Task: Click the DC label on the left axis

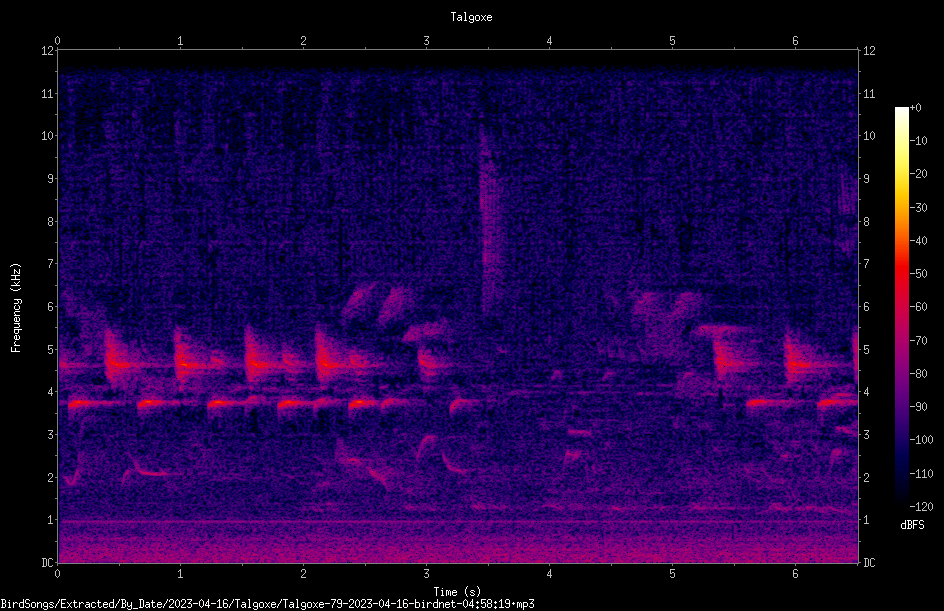Action: (x=48, y=562)
